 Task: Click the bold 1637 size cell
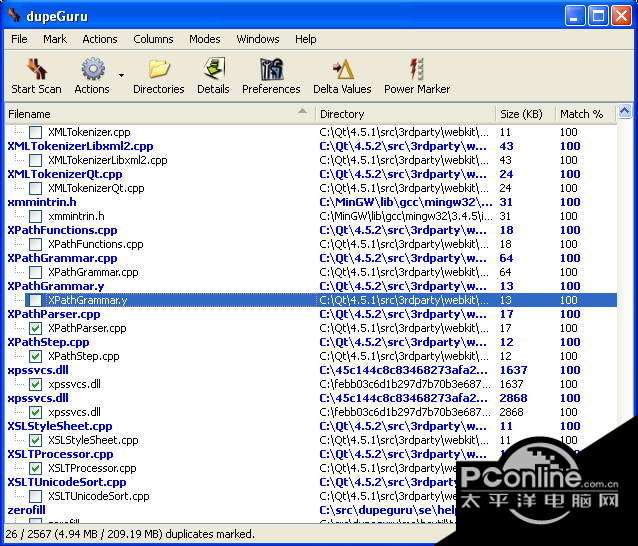513,370
